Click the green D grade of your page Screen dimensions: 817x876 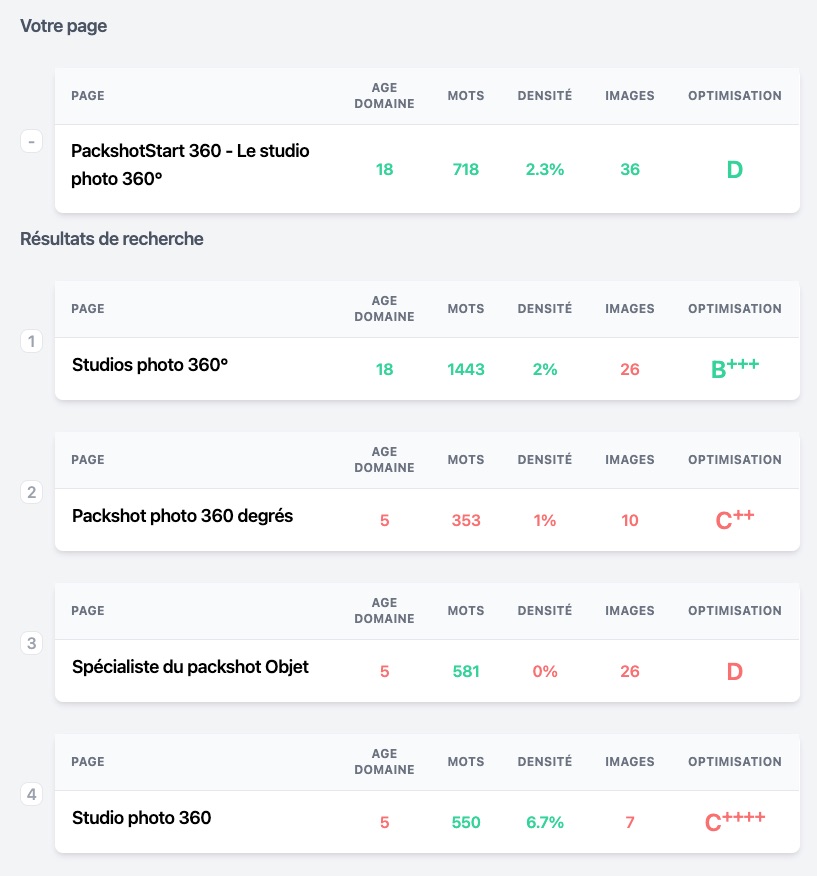click(x=734, y=170)
